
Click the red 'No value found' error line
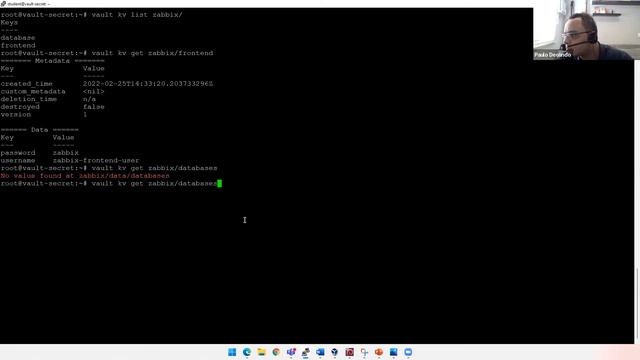click(x=85, y=176)
